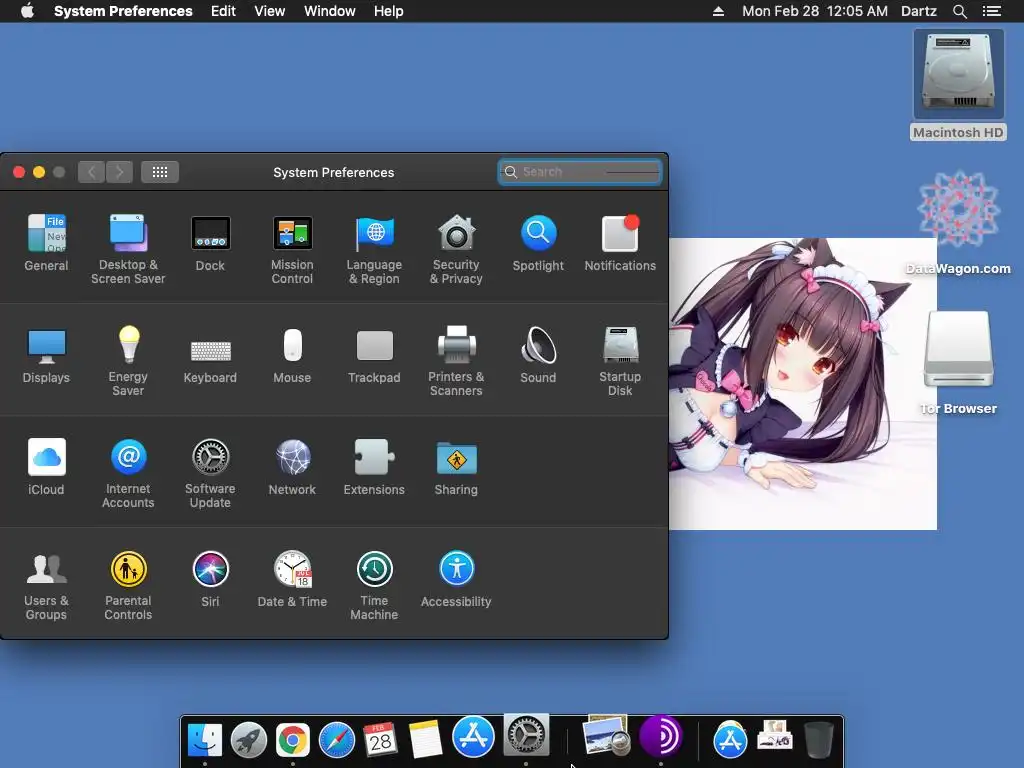Open the Siri preference pane

(210, 579)
